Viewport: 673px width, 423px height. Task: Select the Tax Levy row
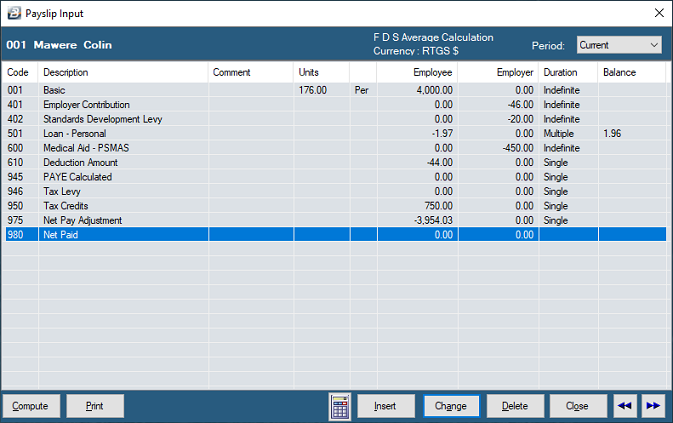pyautogui.click(x=336, y=191)
